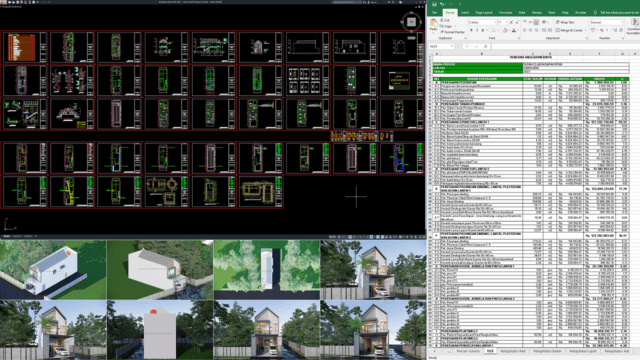The width and height of the screenshot is (640, 360).
Task: Expand Merge & Center options arrow
Action: click(x=586, y=30)
